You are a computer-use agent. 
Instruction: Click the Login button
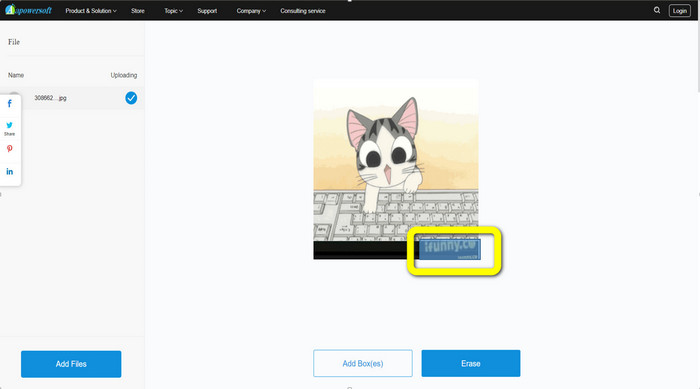click(679, 11)
